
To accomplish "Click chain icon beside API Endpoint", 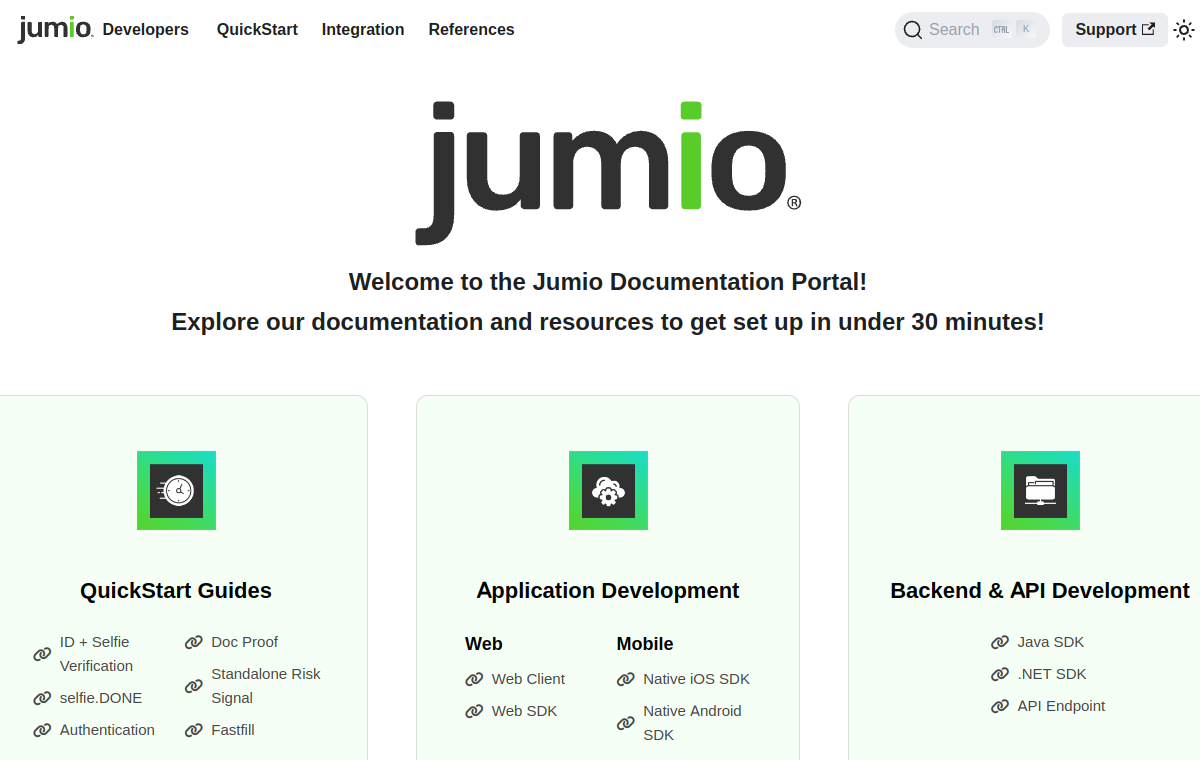I will [1000, 706].
